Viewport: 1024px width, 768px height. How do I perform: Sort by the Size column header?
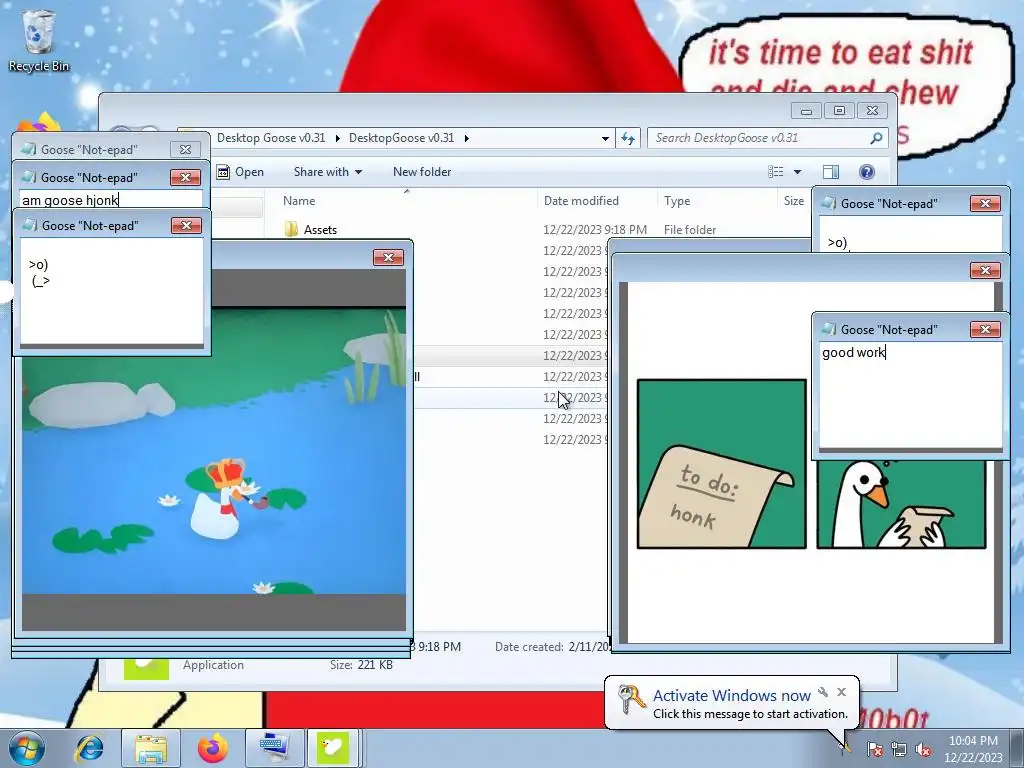click(x=793, y=200)
